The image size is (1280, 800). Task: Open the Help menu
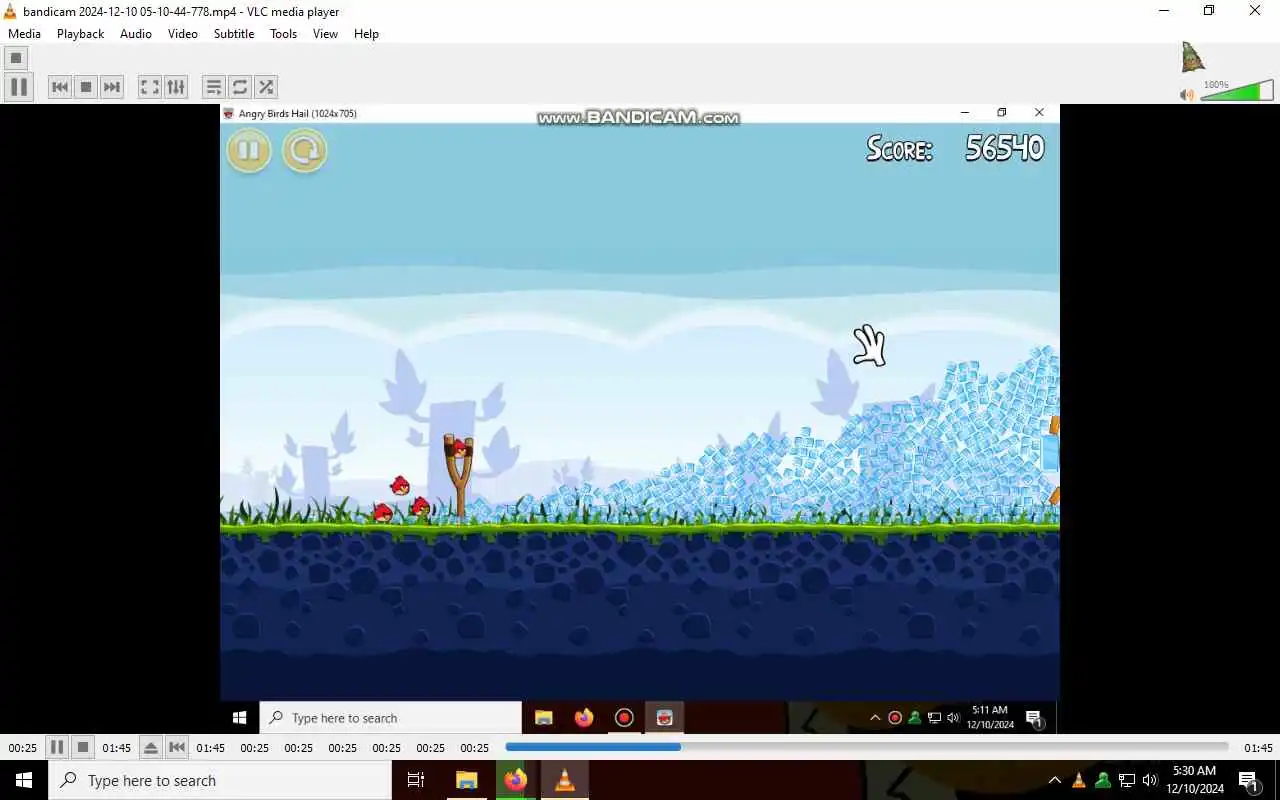click(366, 33)
